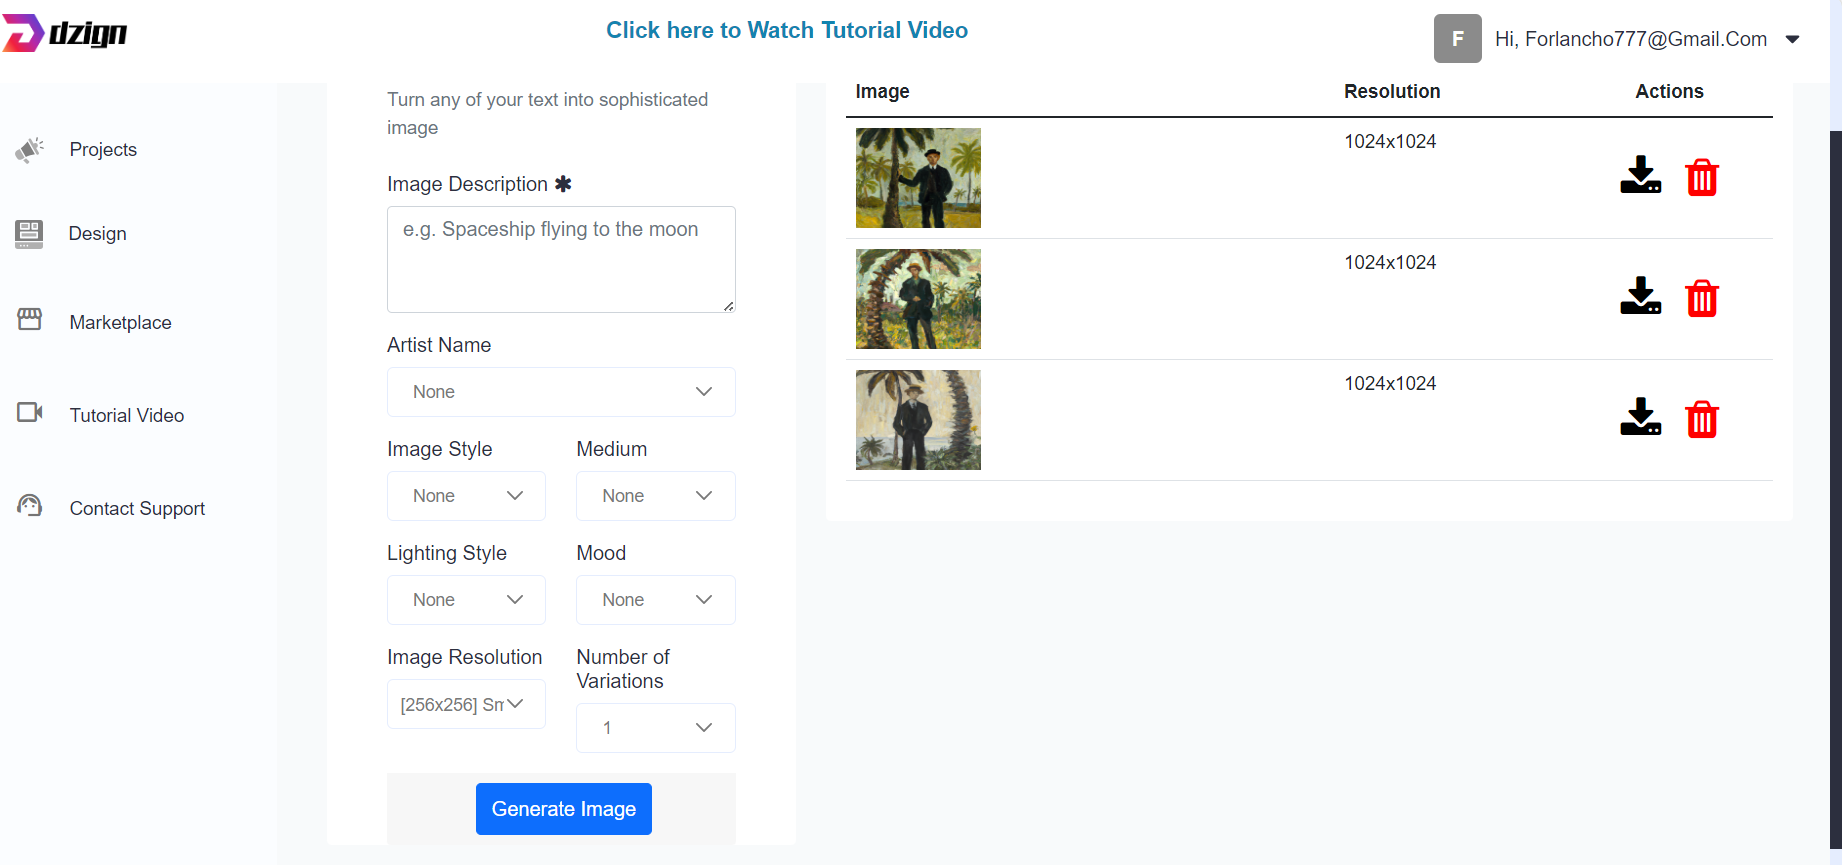Image resolution: width=1842 pixels, height=865 pixels.
Task: Open the Lighting Style dropdown
Action: (x=466, y=600)
